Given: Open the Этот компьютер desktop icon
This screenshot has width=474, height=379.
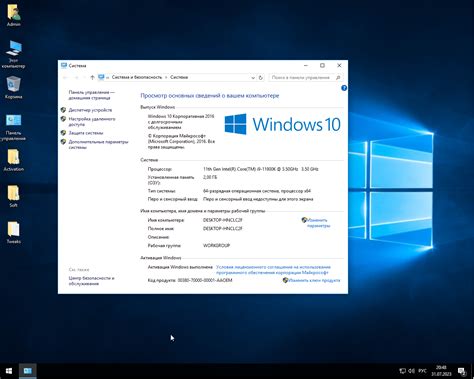Looking at the screenshot, I should point(13,54).
